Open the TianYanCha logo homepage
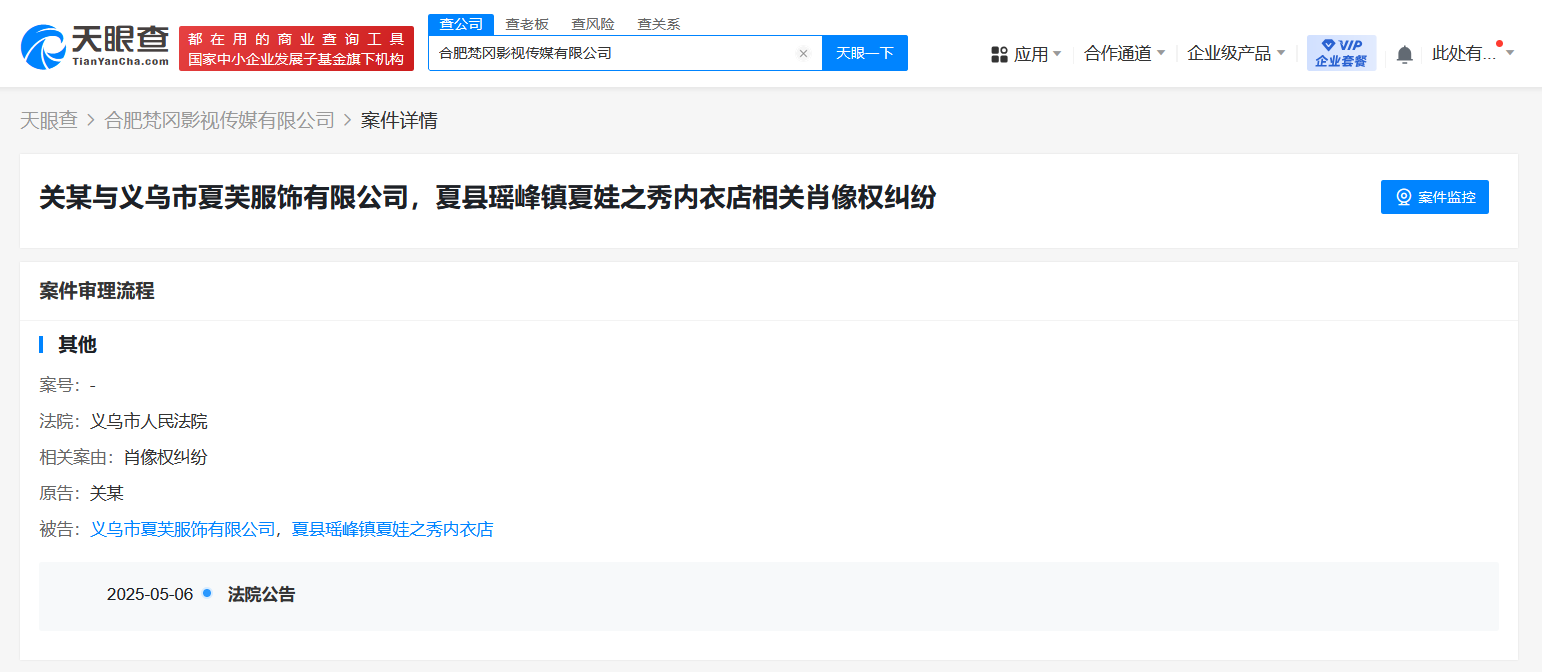 pos(96,46)
